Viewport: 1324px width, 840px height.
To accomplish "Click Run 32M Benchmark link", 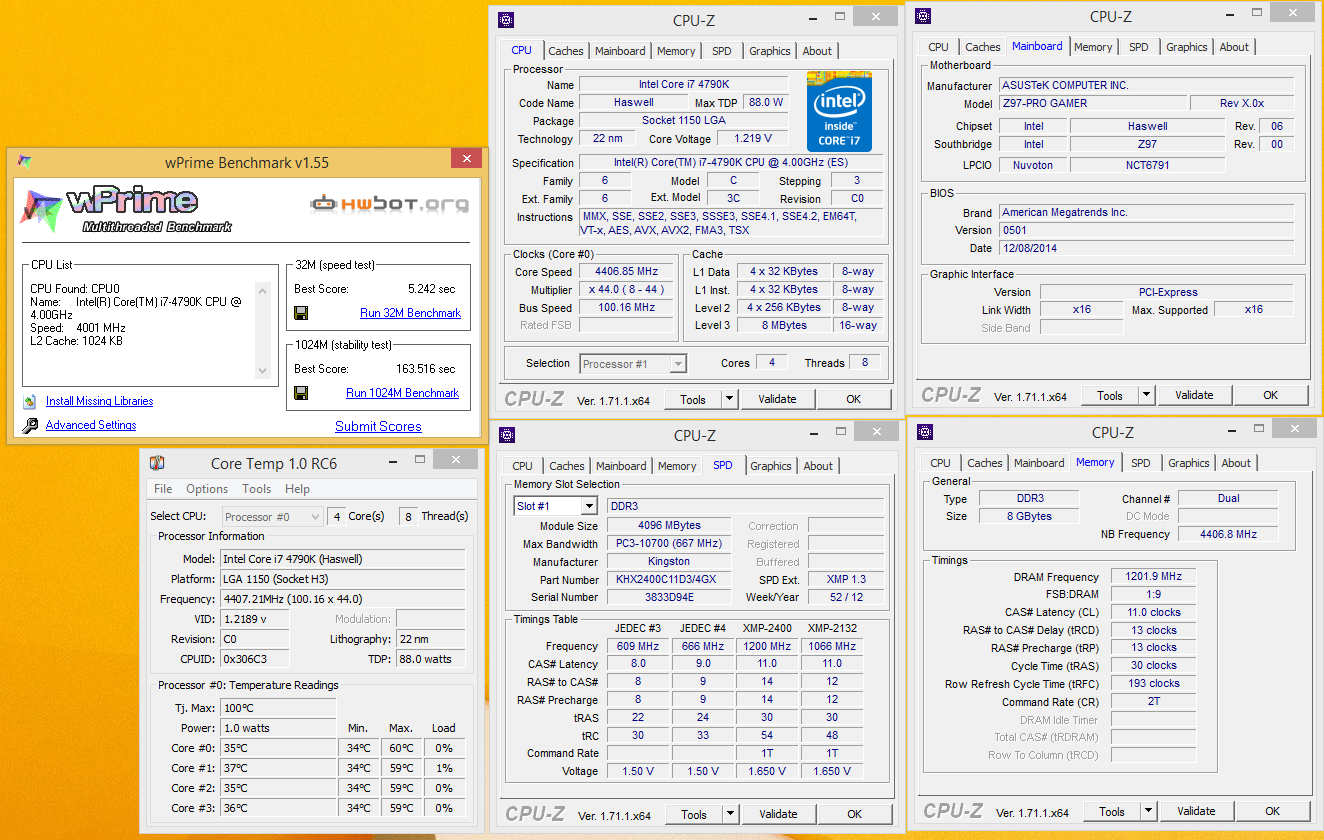I will click(410, 313).
